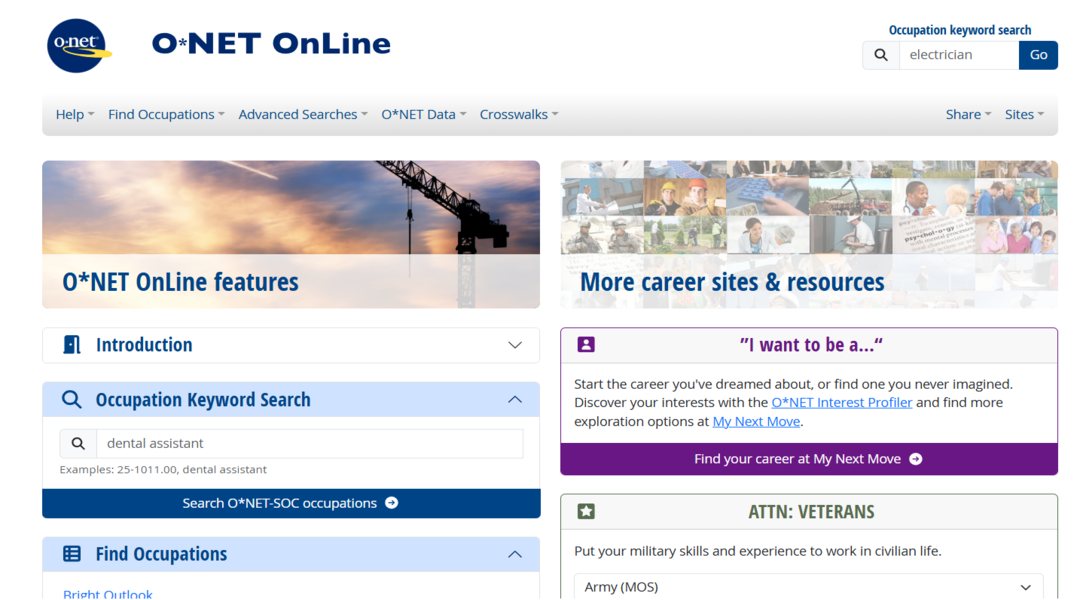
Task: Click the star icon beside ATTN: VETERANS
Action: [x=586, y=512]
